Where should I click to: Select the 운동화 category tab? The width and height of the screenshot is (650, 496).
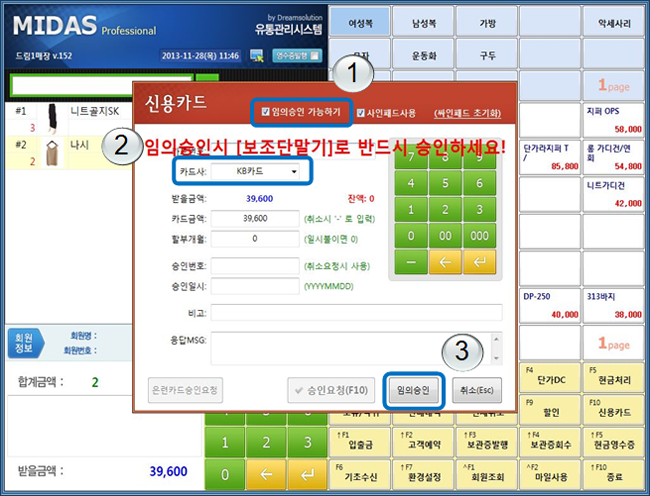(424, 56)
